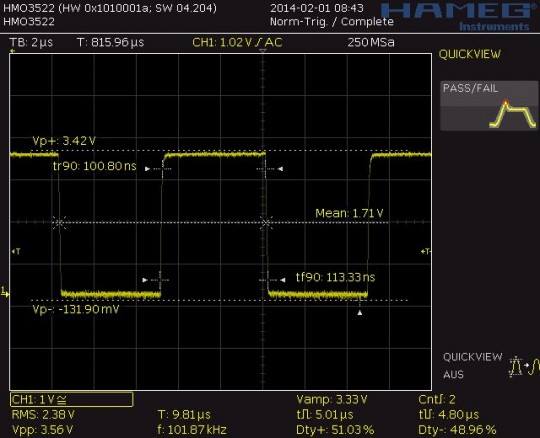Viewport: 540px width, 438px height.
Task: Click the Vp- -131.90 mV label
Action: (x=76, y=309)
